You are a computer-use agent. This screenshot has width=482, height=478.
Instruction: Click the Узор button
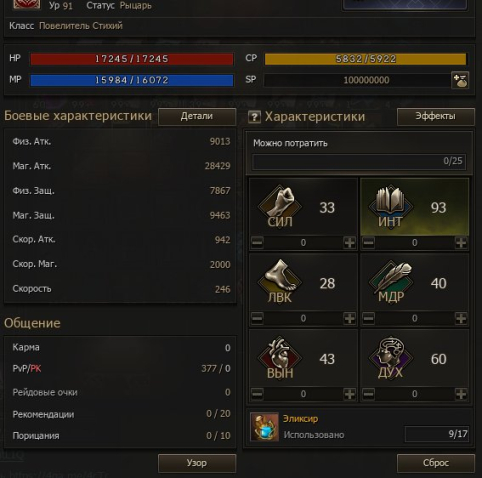click(x=197, y=463)
